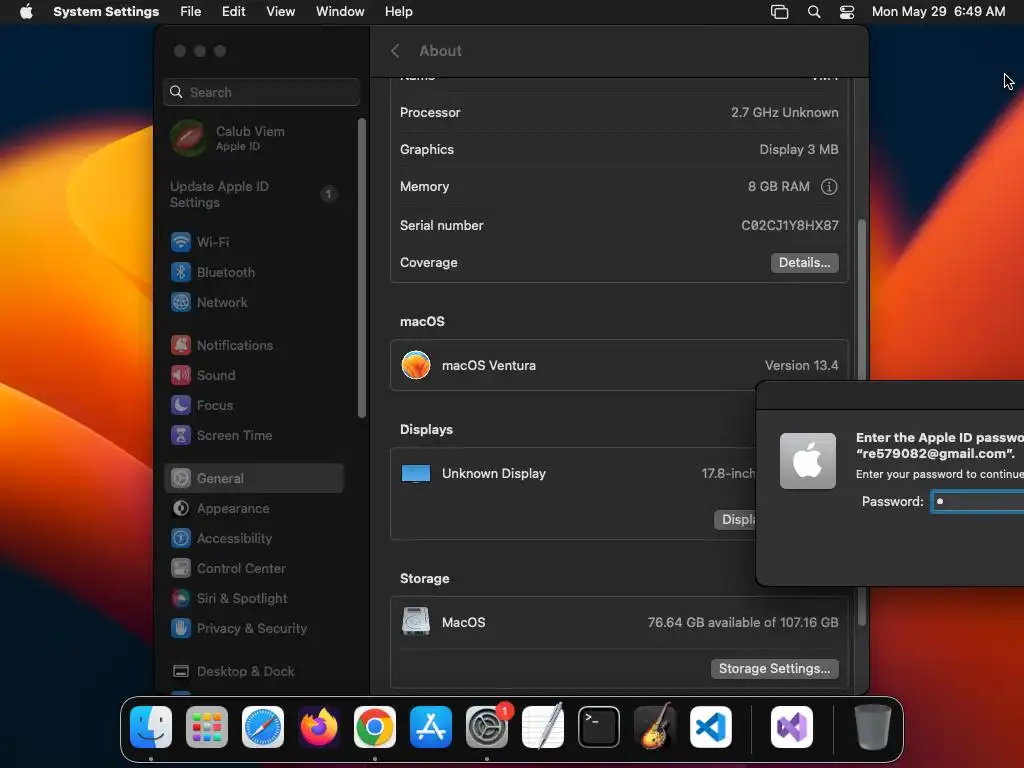Open the Window menu
Viewport: 1024px width, 768px height.
tap(340, 12)
